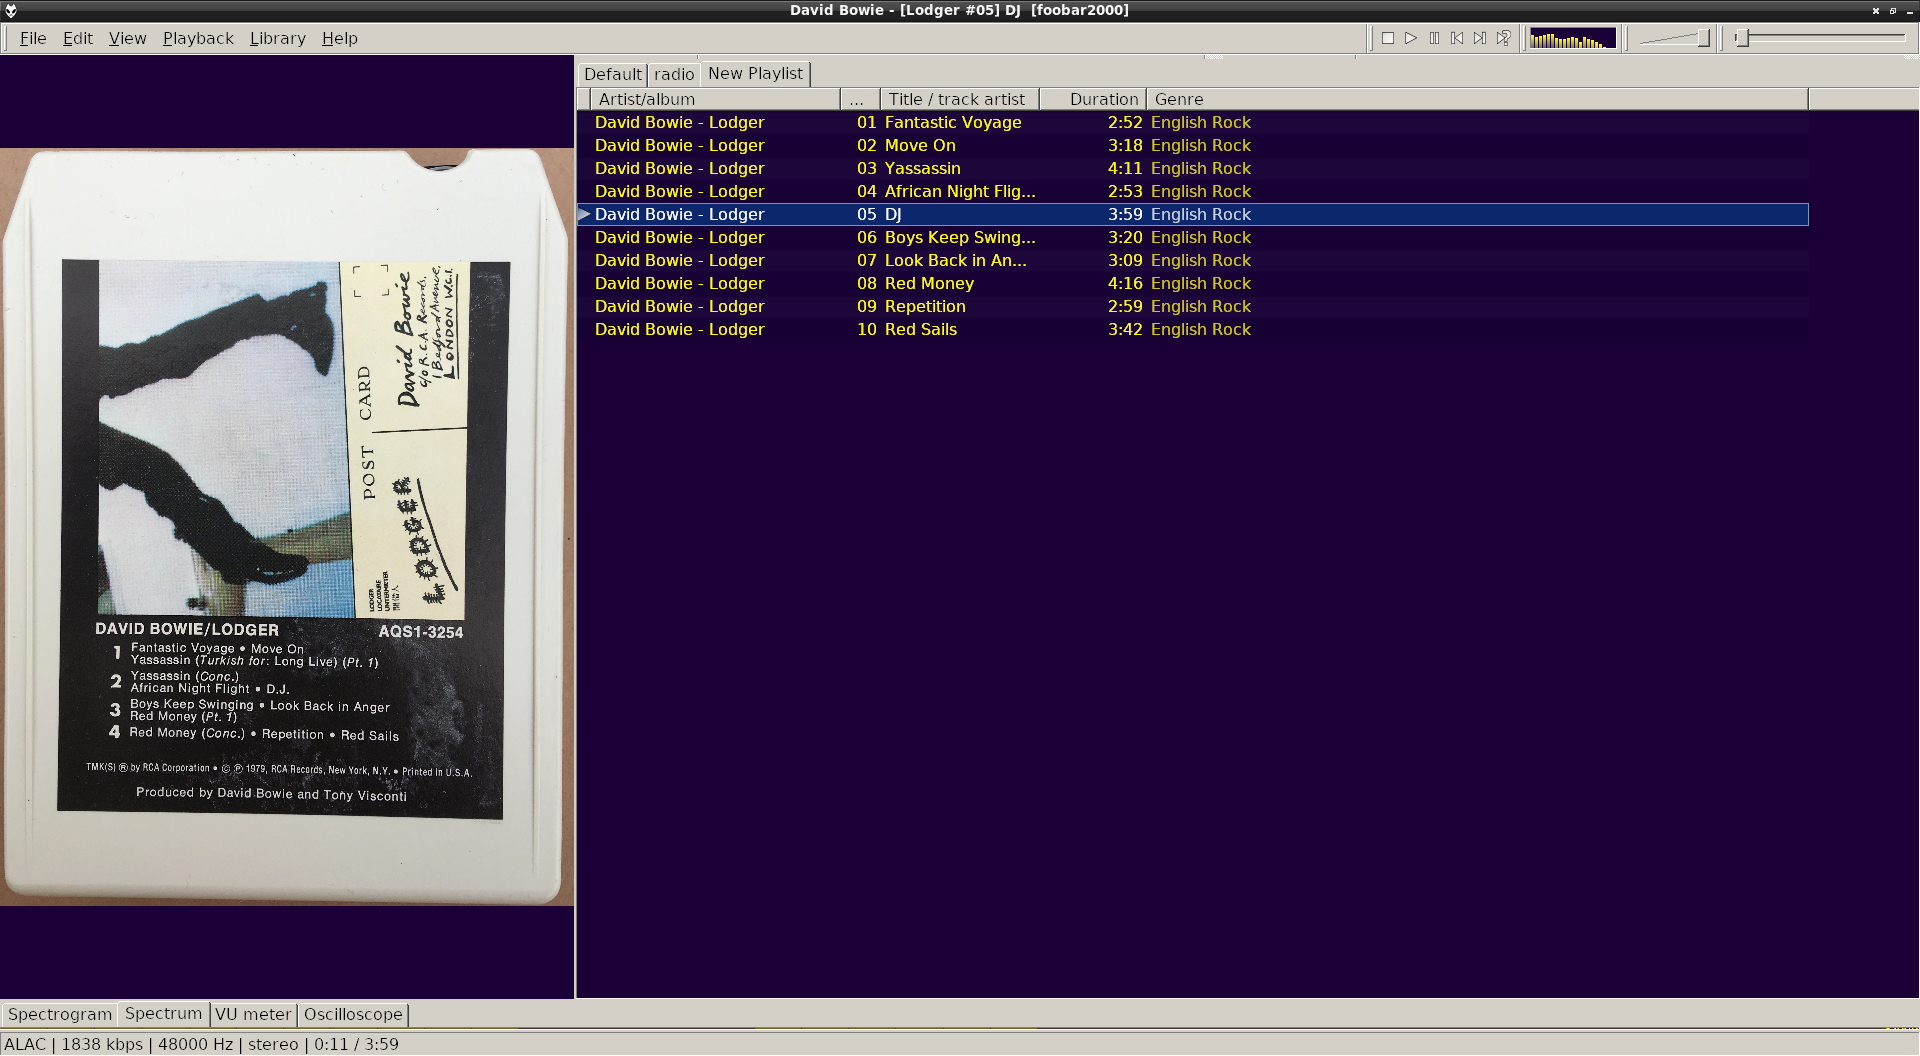Select track 02 Move On
Image resolution: width=1920 pixels, height=1056 pixels.
(1193, 145)
